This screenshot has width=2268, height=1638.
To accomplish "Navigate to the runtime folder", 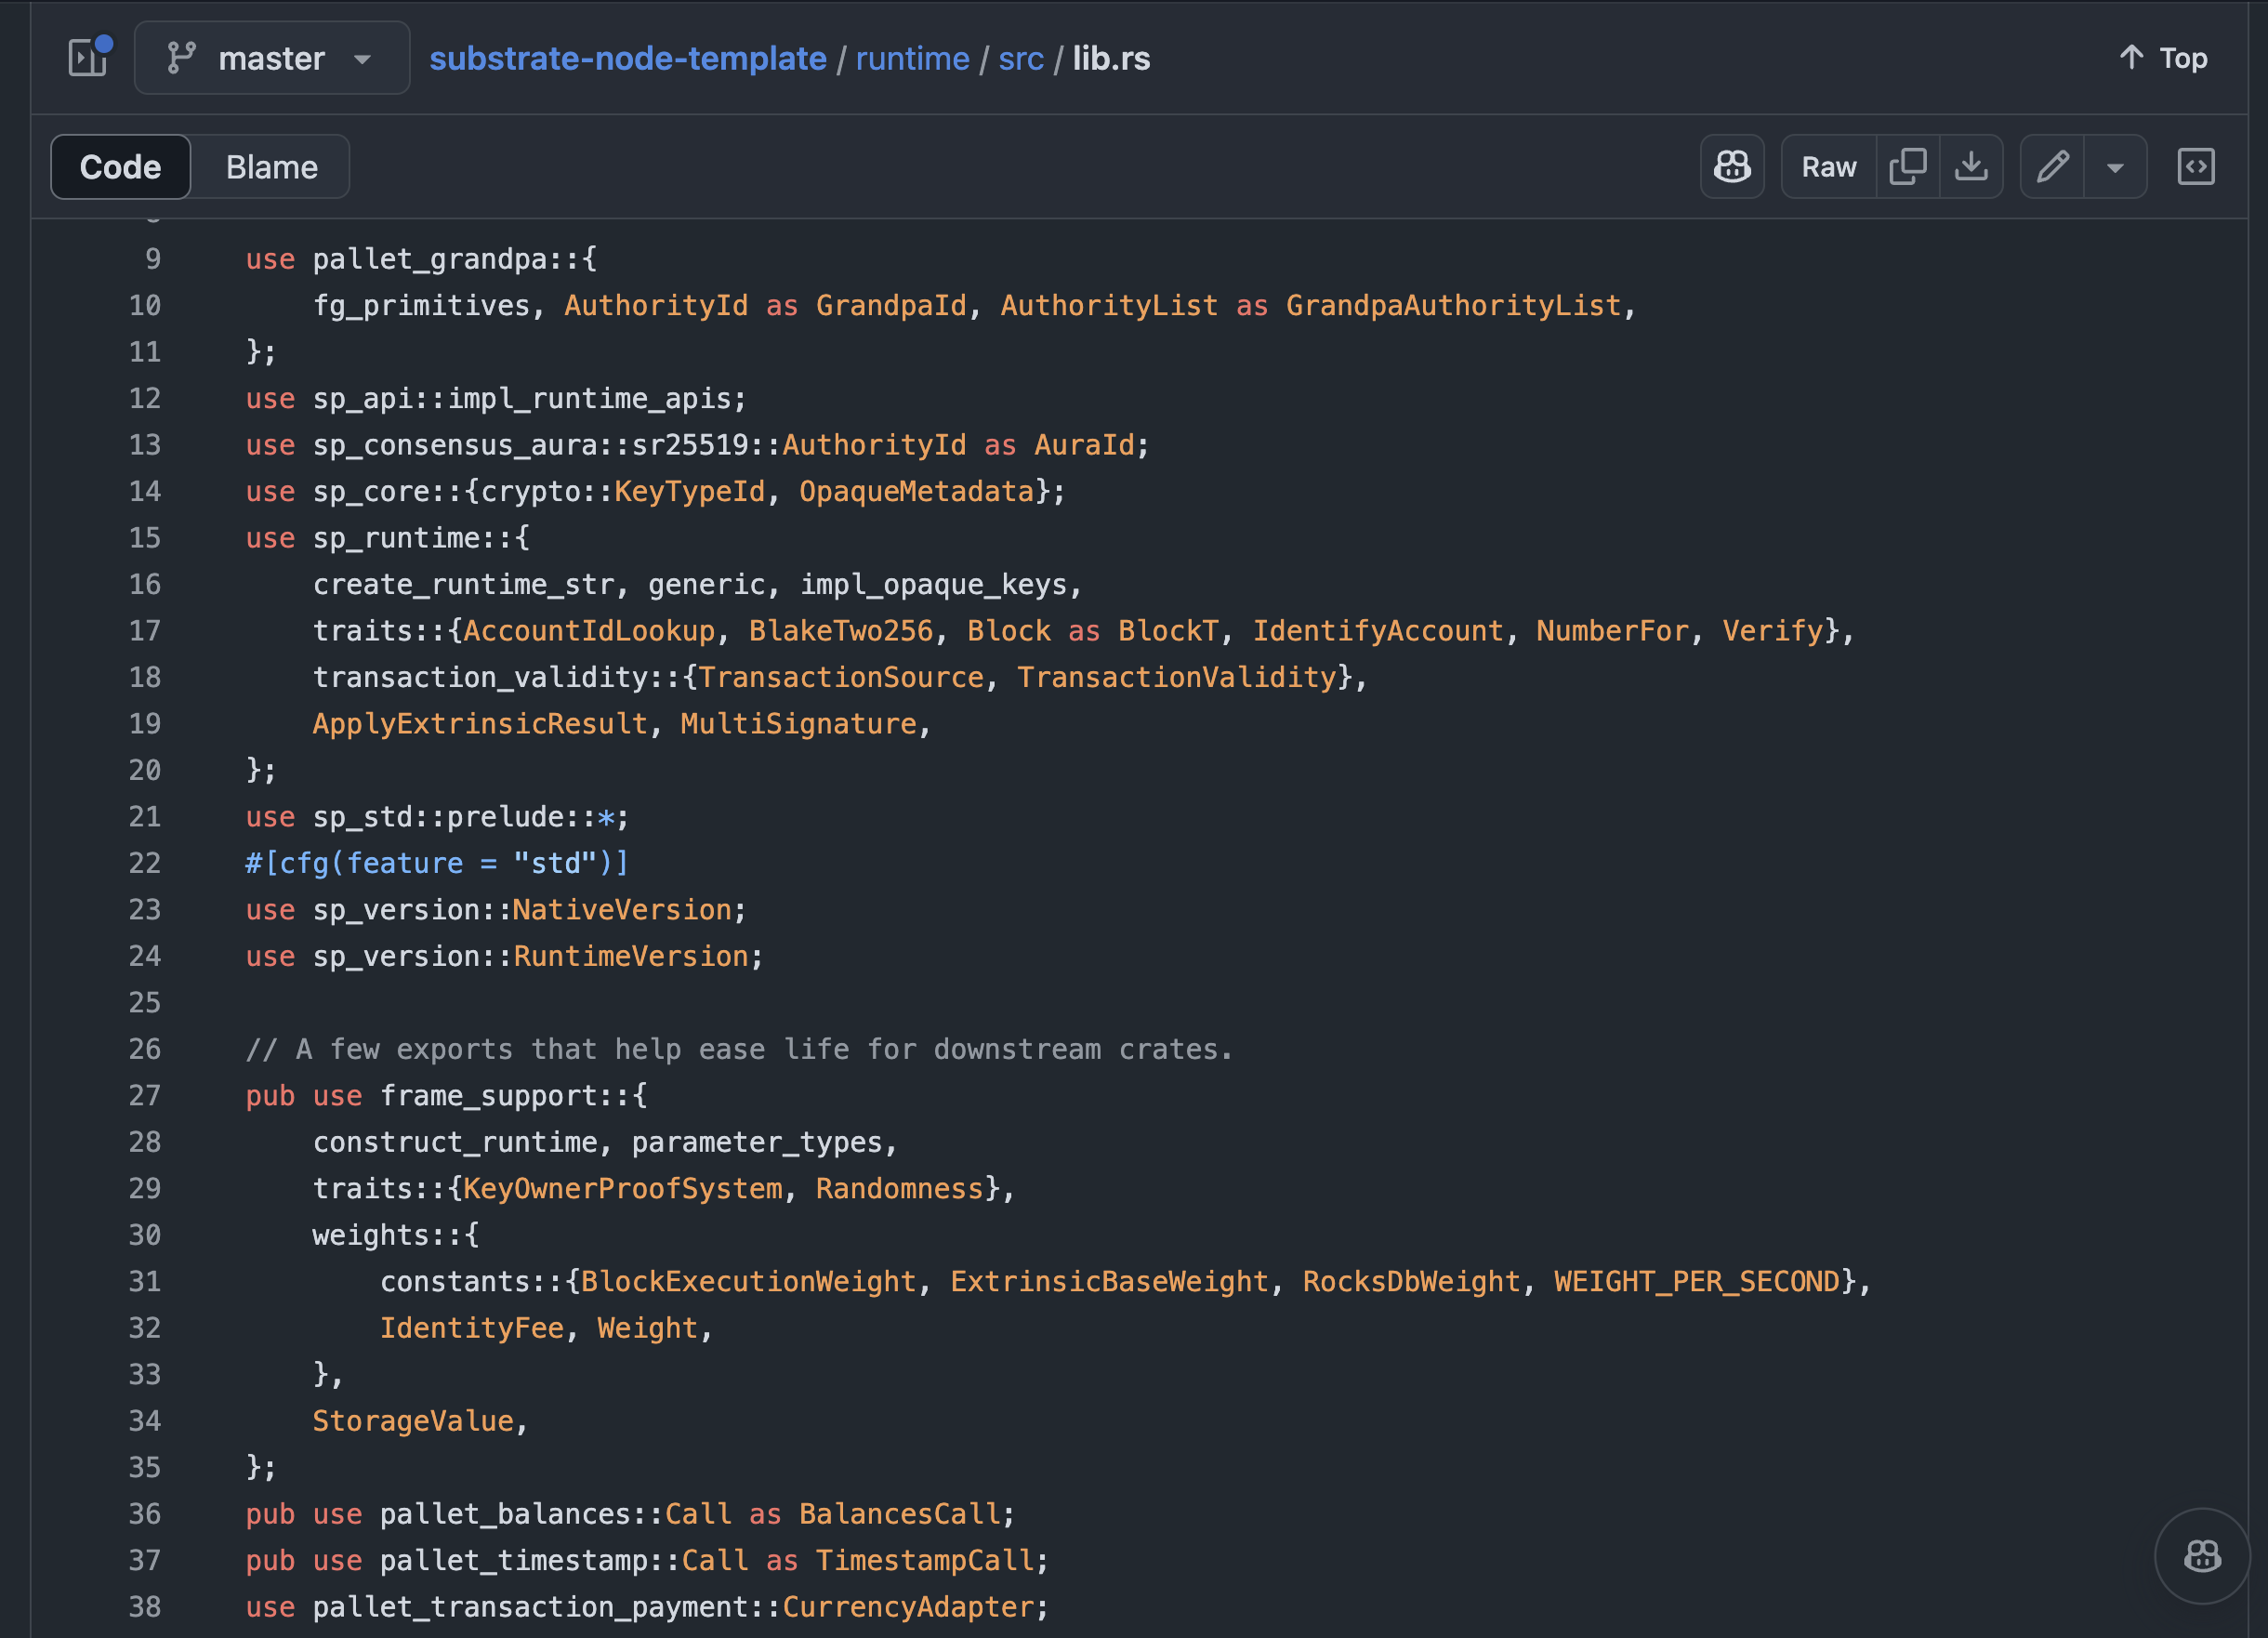I will (912, 58).
